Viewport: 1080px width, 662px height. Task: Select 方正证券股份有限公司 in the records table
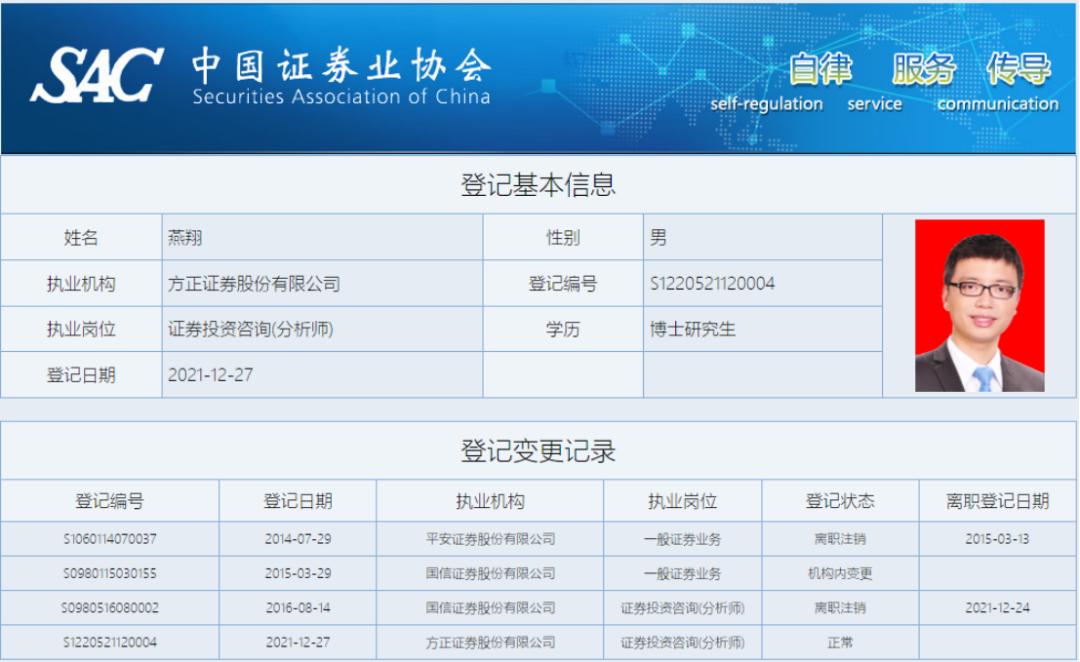click(x=490, y=642)
